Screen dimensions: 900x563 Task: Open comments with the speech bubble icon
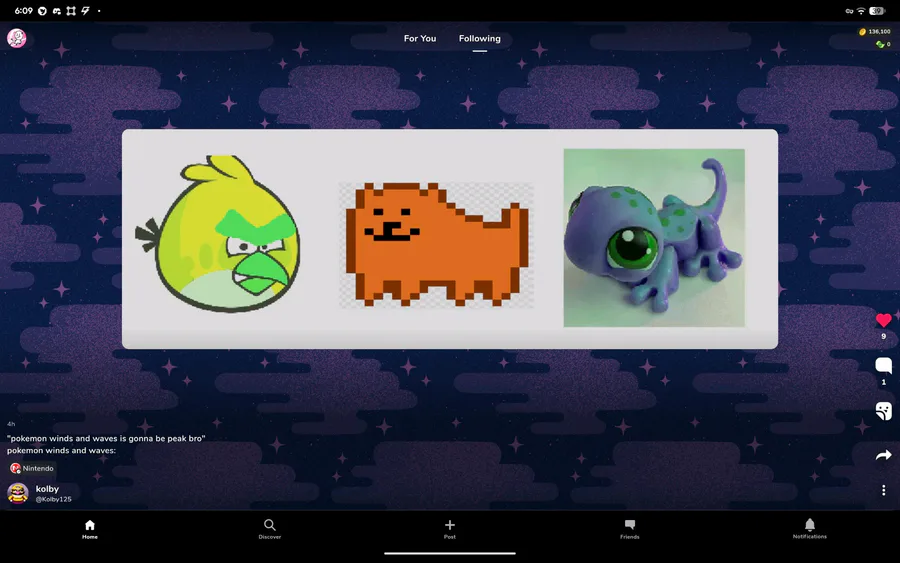(883, 366)
